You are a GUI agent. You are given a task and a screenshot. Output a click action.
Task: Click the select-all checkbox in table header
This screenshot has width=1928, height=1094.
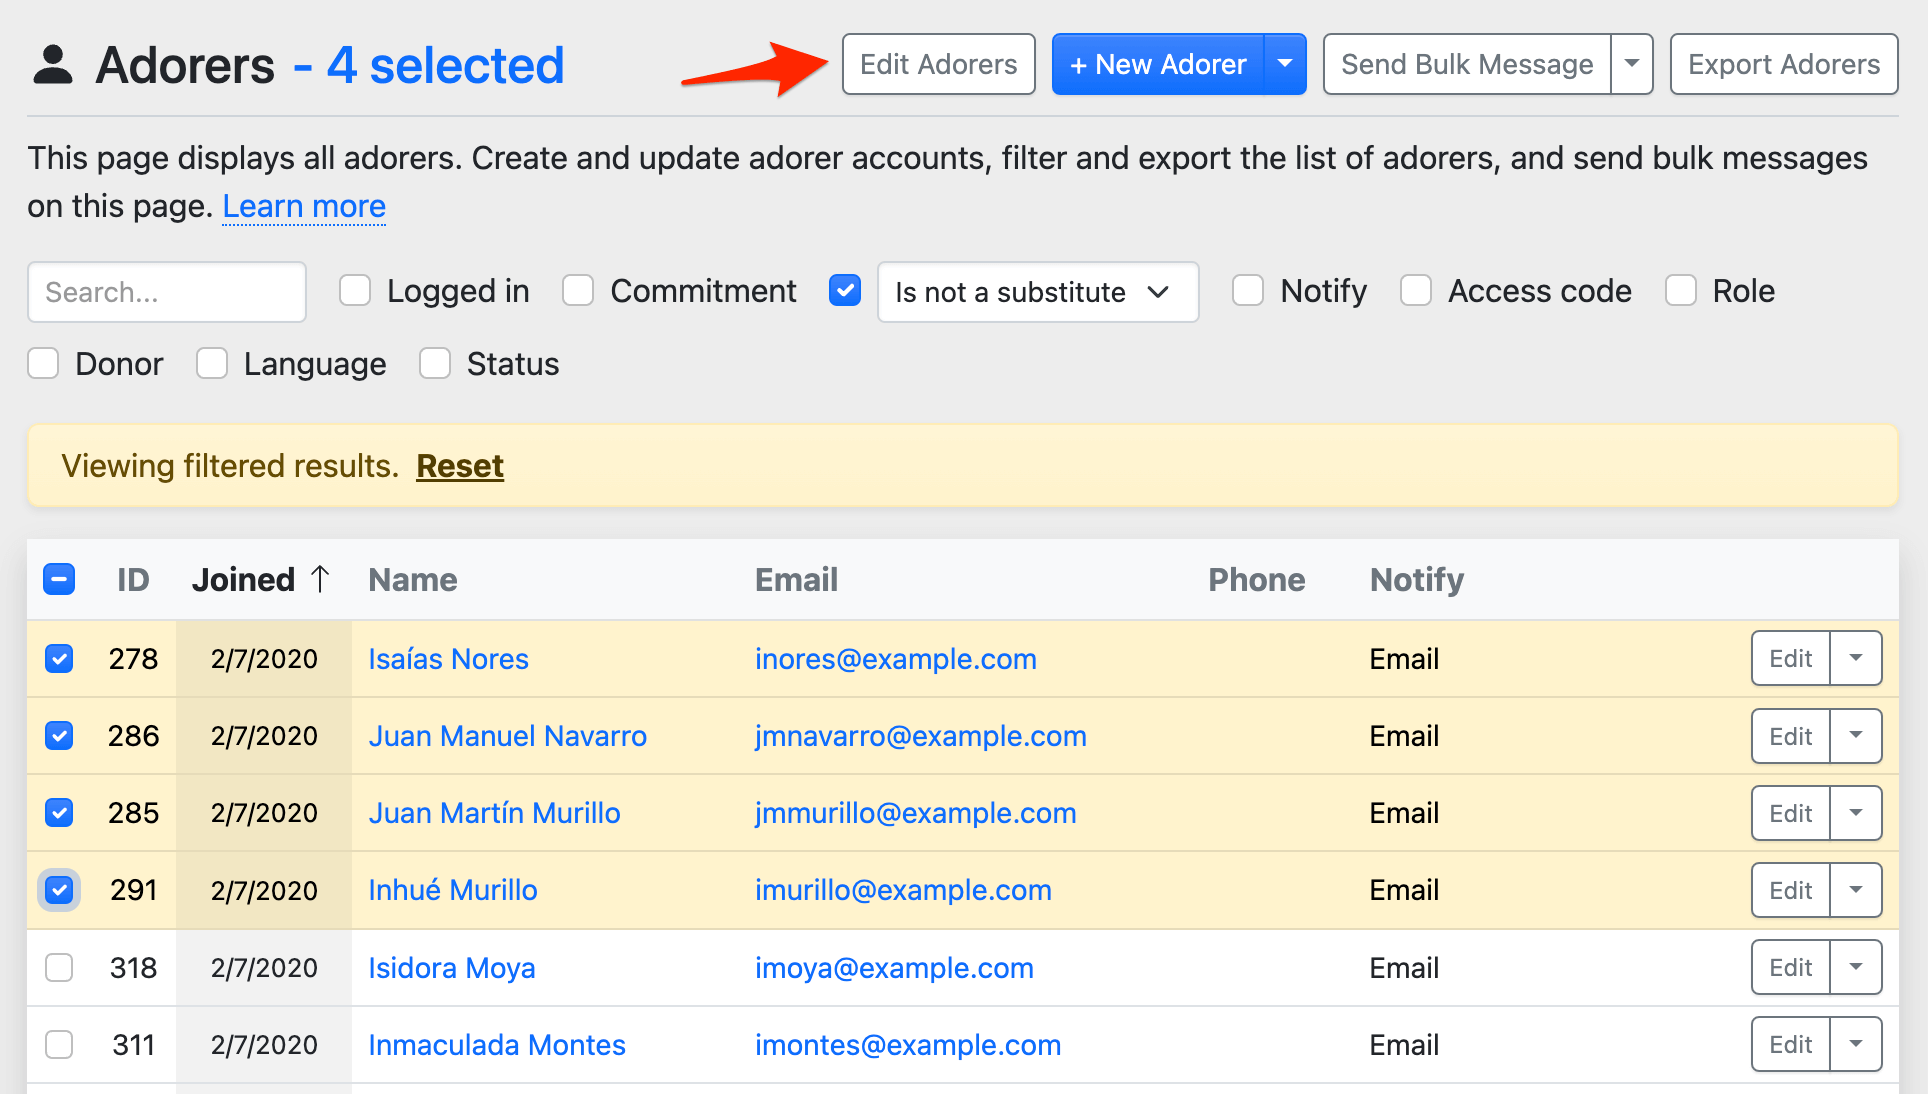59,579
